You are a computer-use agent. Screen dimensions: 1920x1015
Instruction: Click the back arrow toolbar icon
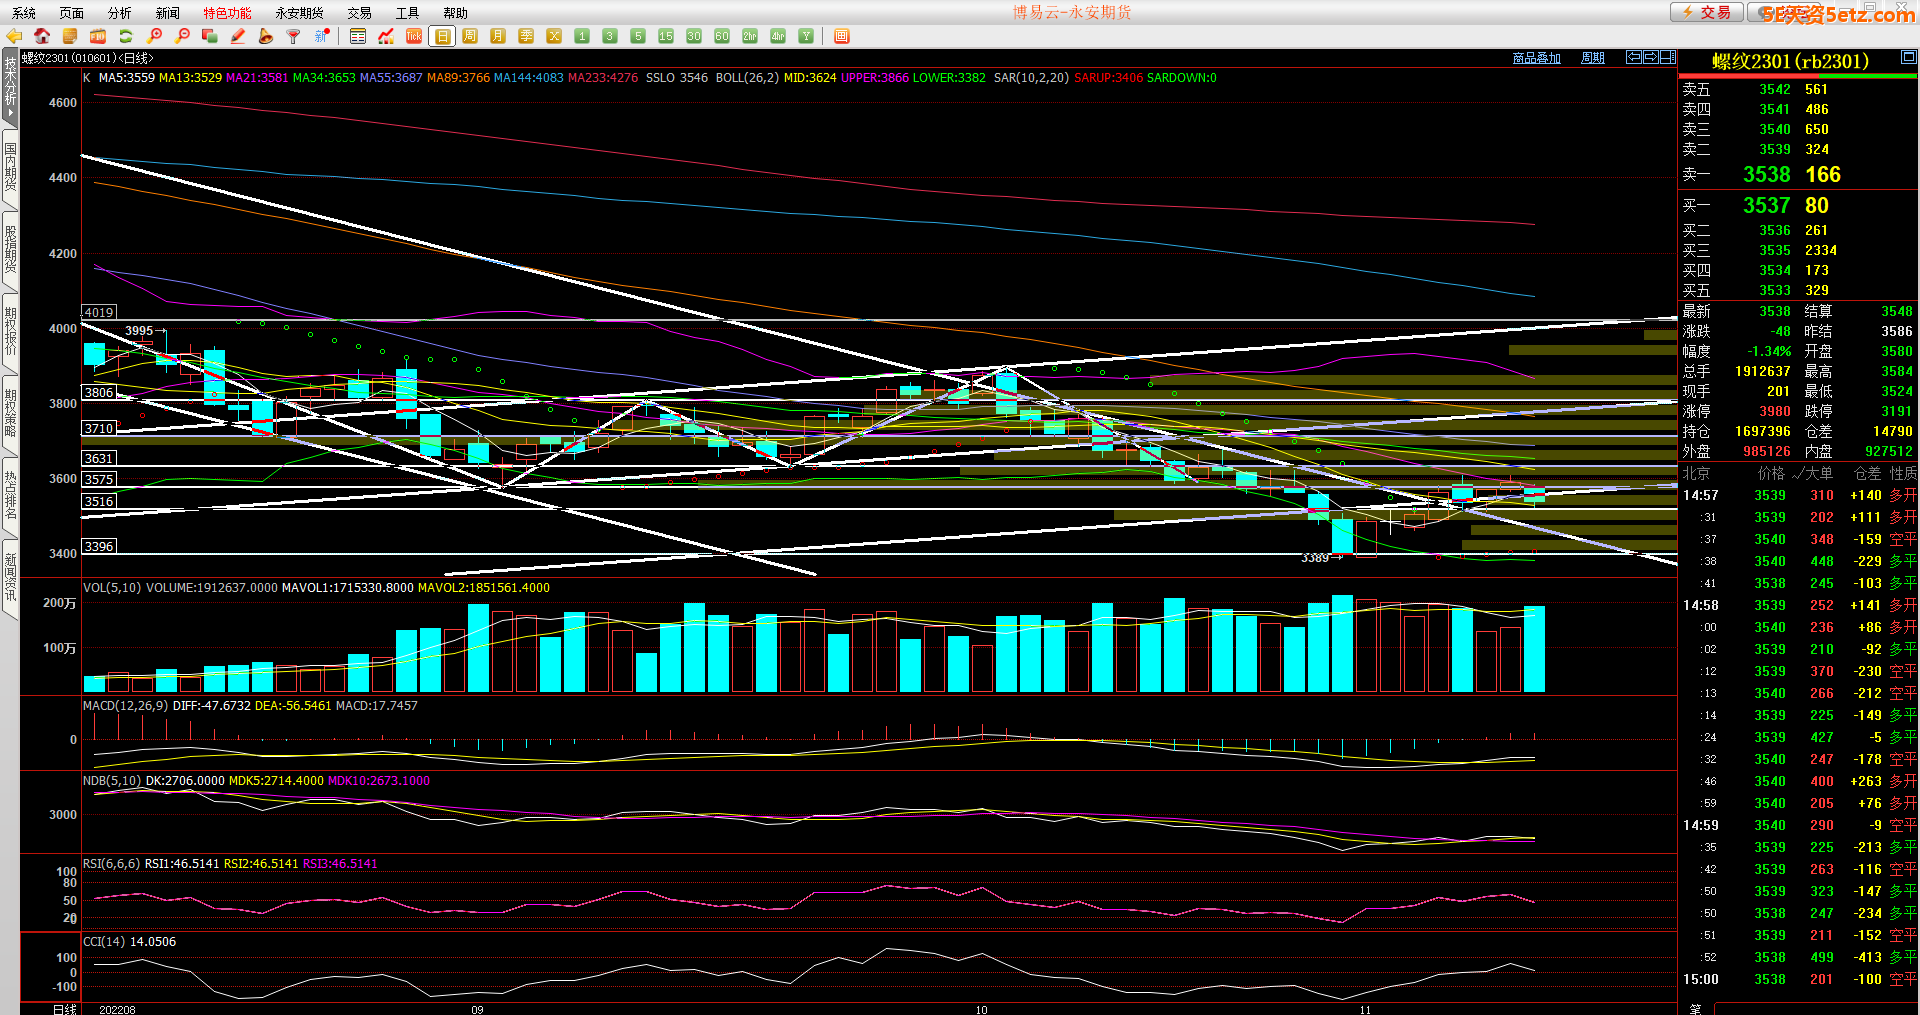coord(14,36)
